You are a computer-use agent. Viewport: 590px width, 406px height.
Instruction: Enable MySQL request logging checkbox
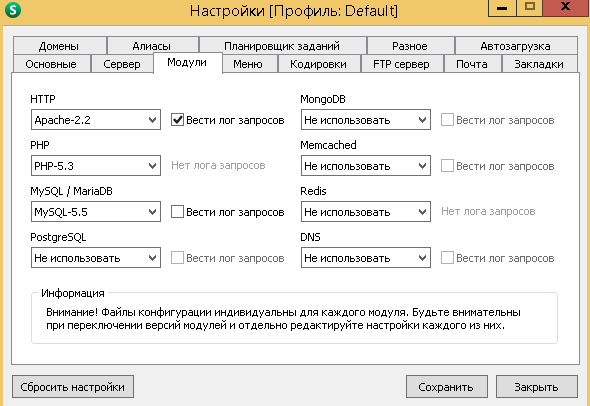pos(177,211)
